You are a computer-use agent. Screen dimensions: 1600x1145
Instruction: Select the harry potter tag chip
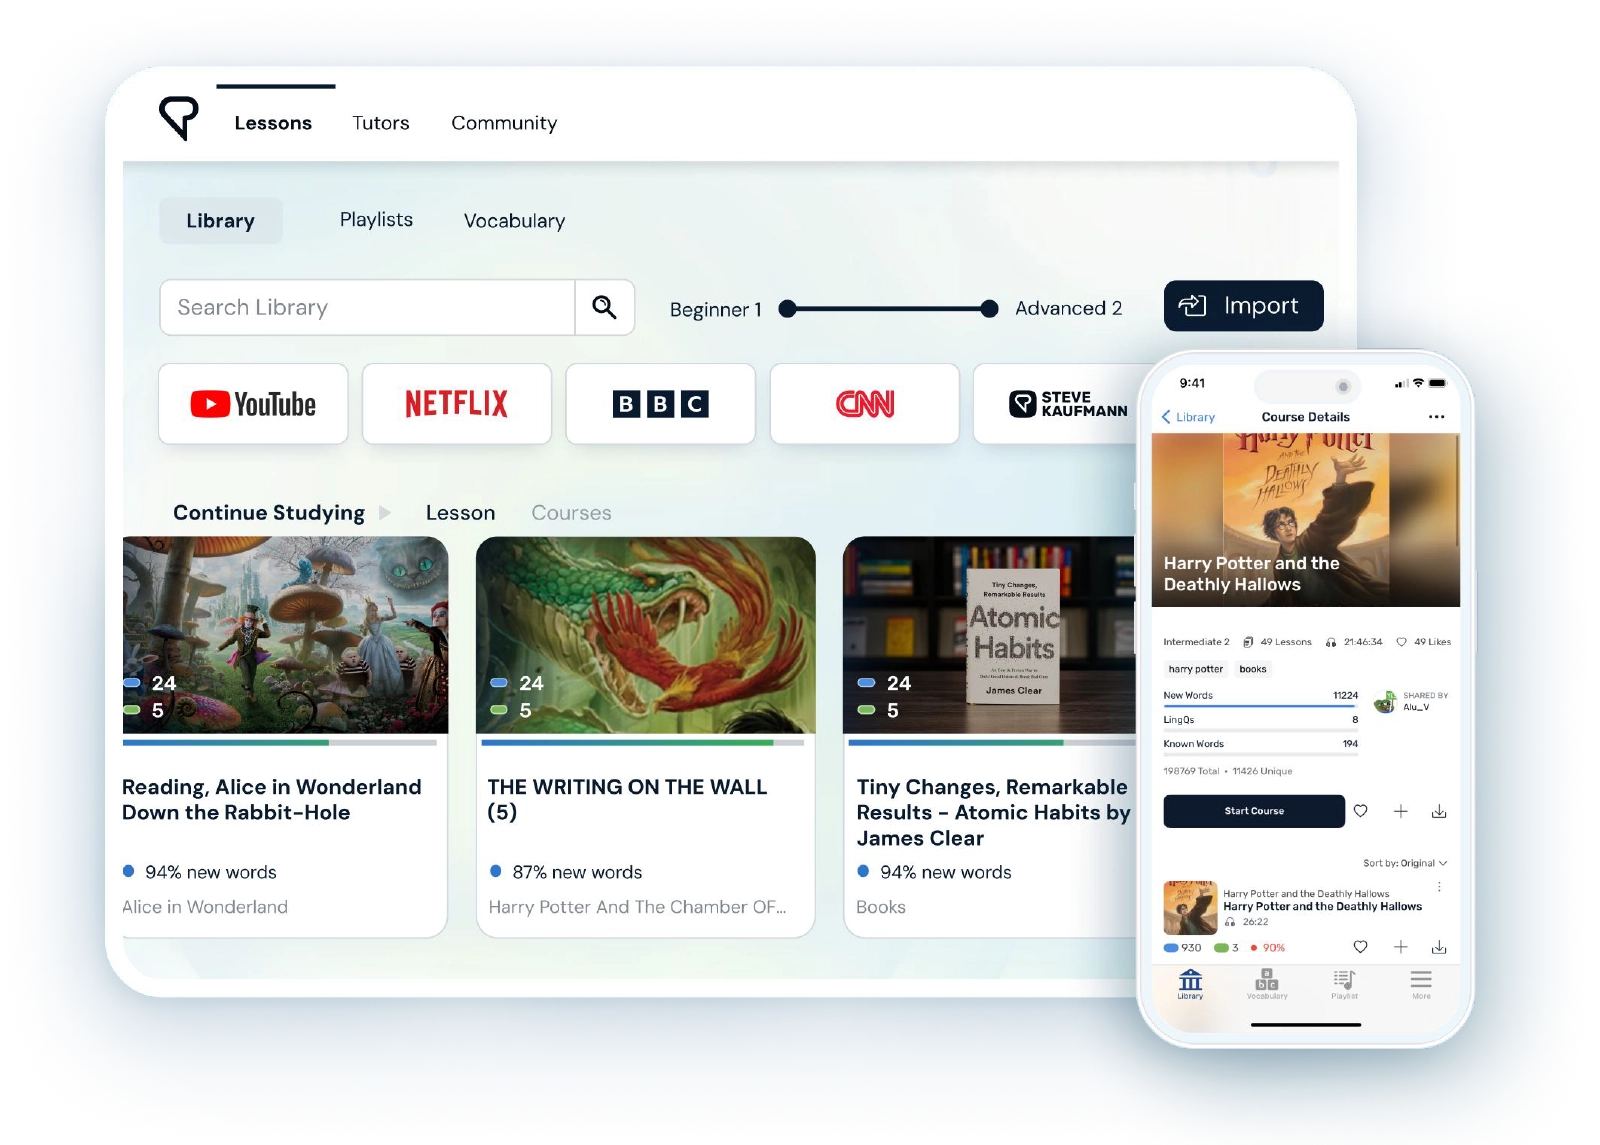coord(1194,669)
